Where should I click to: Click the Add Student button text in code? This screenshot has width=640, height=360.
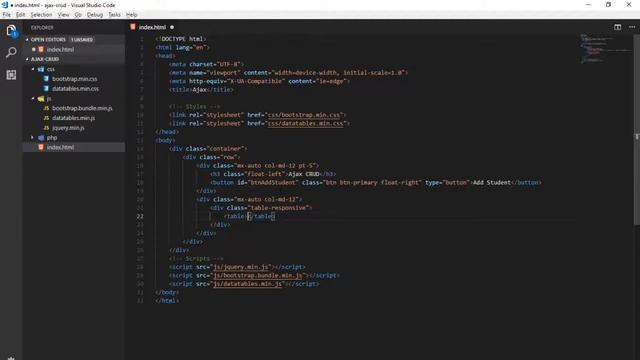point(492,182)
